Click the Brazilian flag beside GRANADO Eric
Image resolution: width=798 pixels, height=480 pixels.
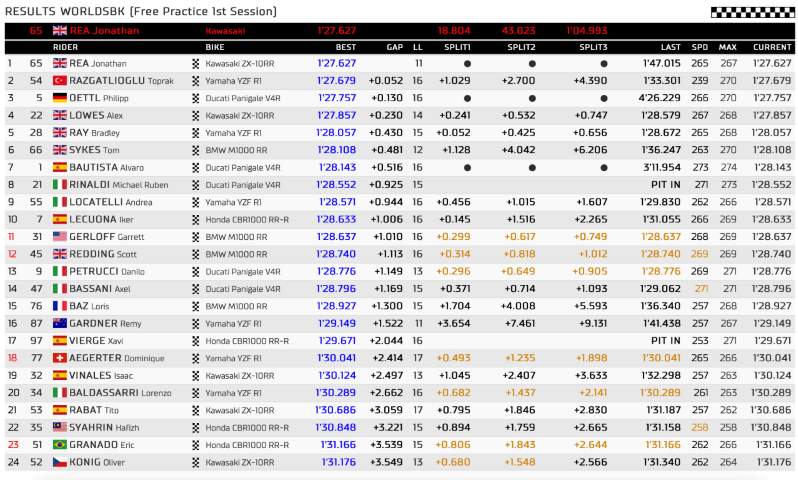(60, 444)
